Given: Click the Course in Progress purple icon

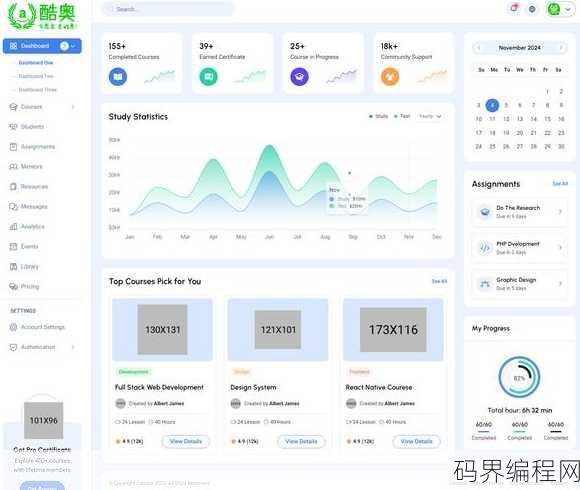Looking at the screenshot, I should 299,77.
